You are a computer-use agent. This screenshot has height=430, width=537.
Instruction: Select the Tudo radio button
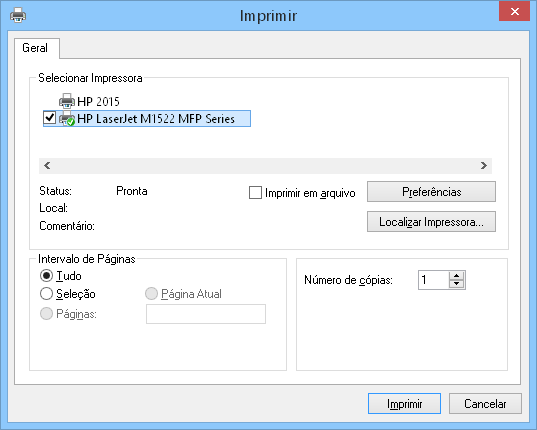pos(46,276)
